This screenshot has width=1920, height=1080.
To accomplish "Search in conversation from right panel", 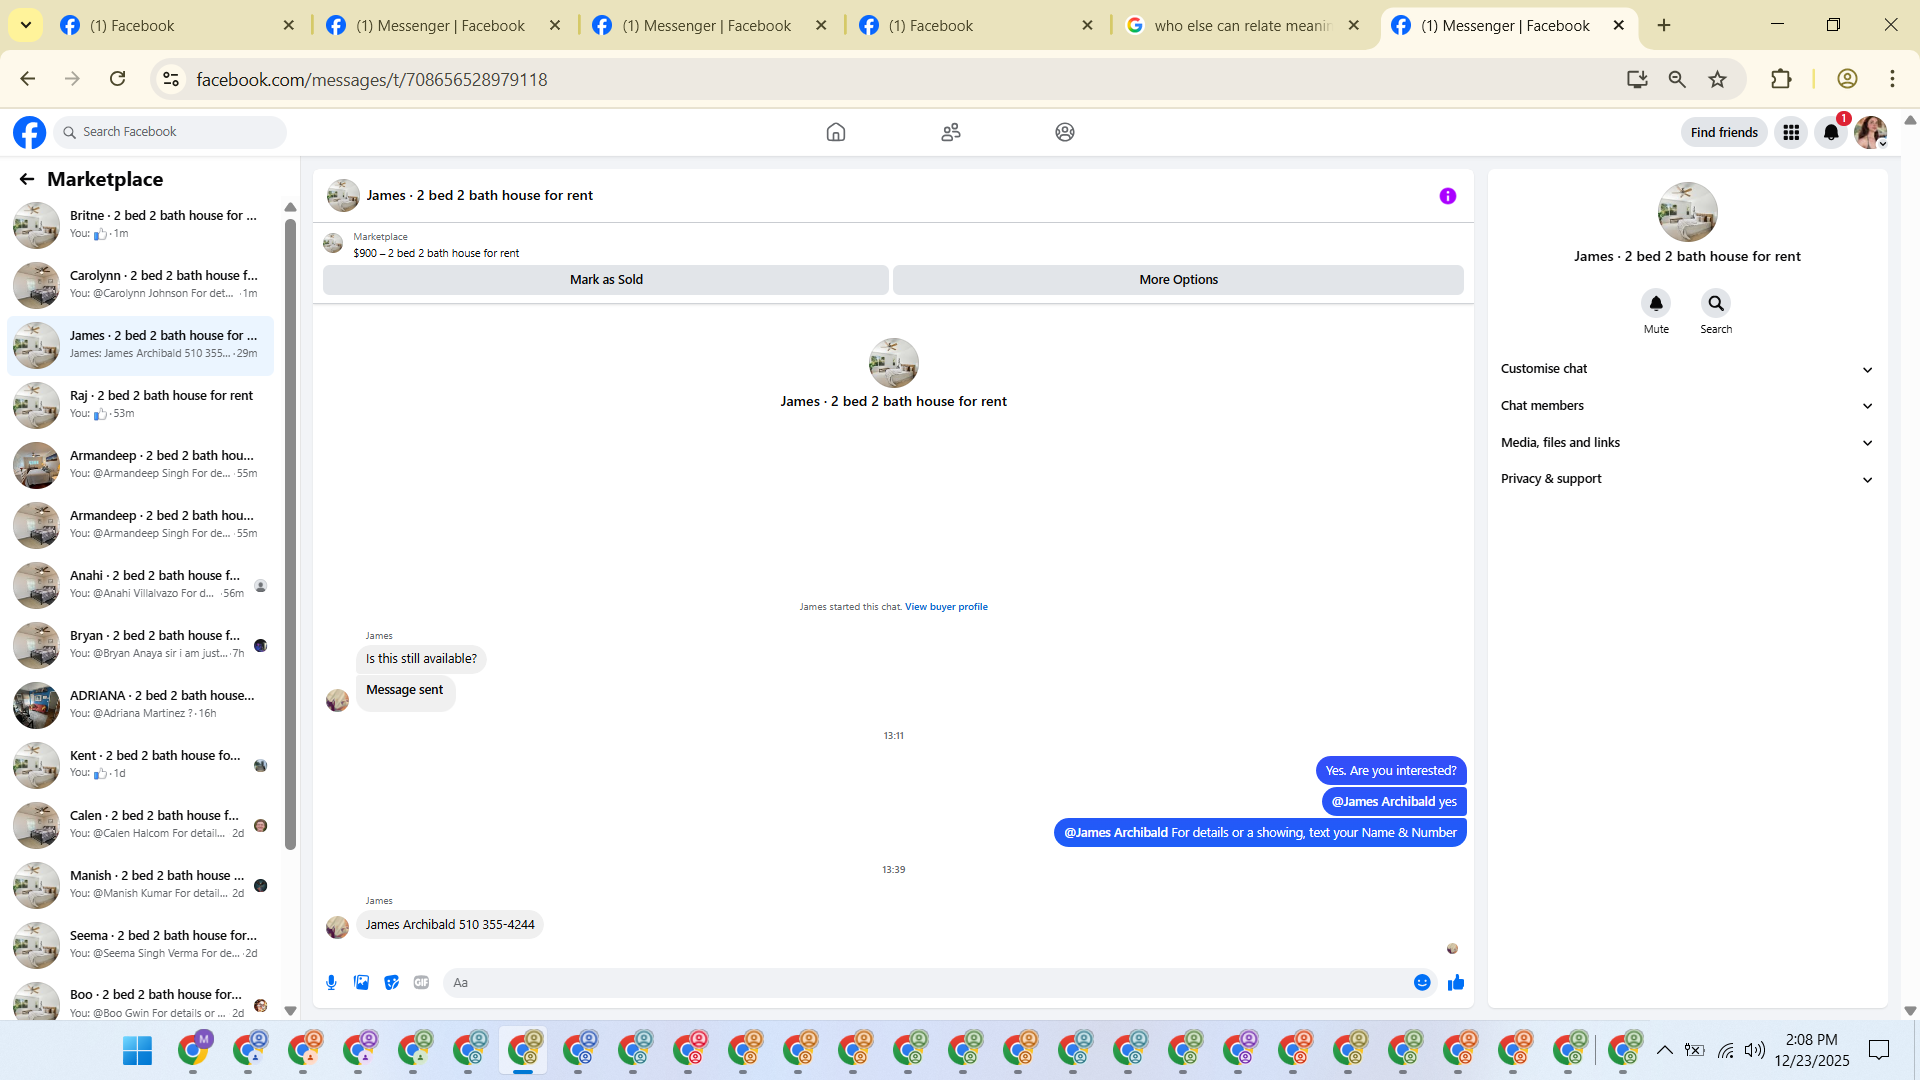I will [1715, 303].
